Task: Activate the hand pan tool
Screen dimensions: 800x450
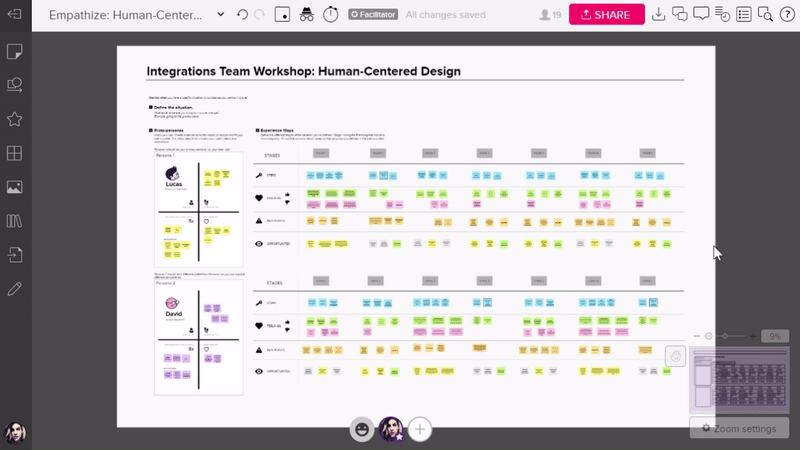Action: (x=676, y=356)
